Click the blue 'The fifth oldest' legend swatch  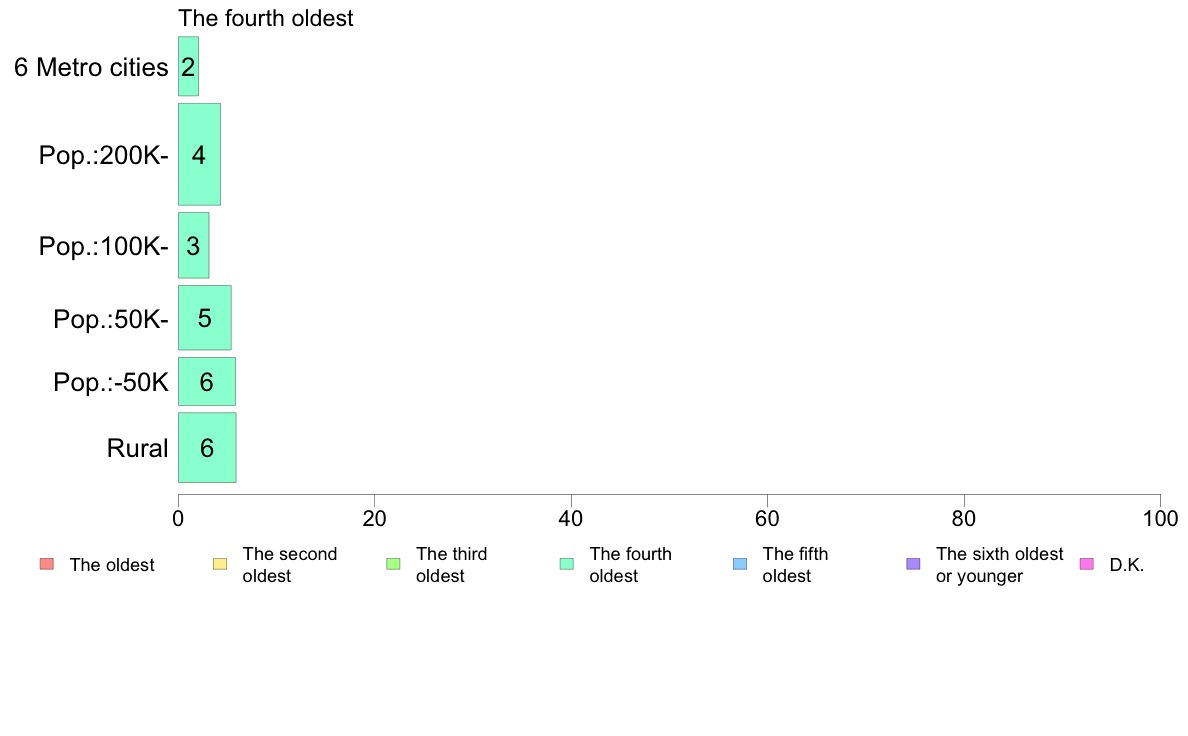pos(740,564)
